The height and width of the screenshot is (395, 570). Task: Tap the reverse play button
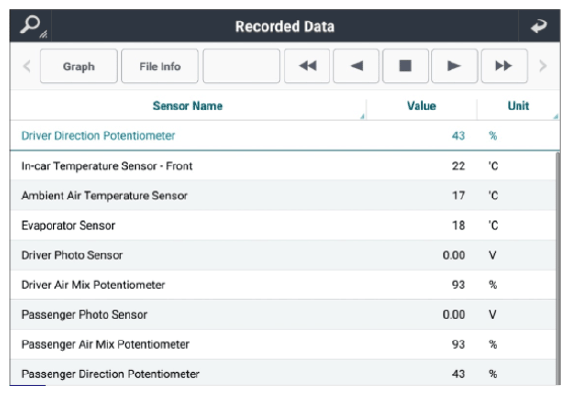click(356, 66)
